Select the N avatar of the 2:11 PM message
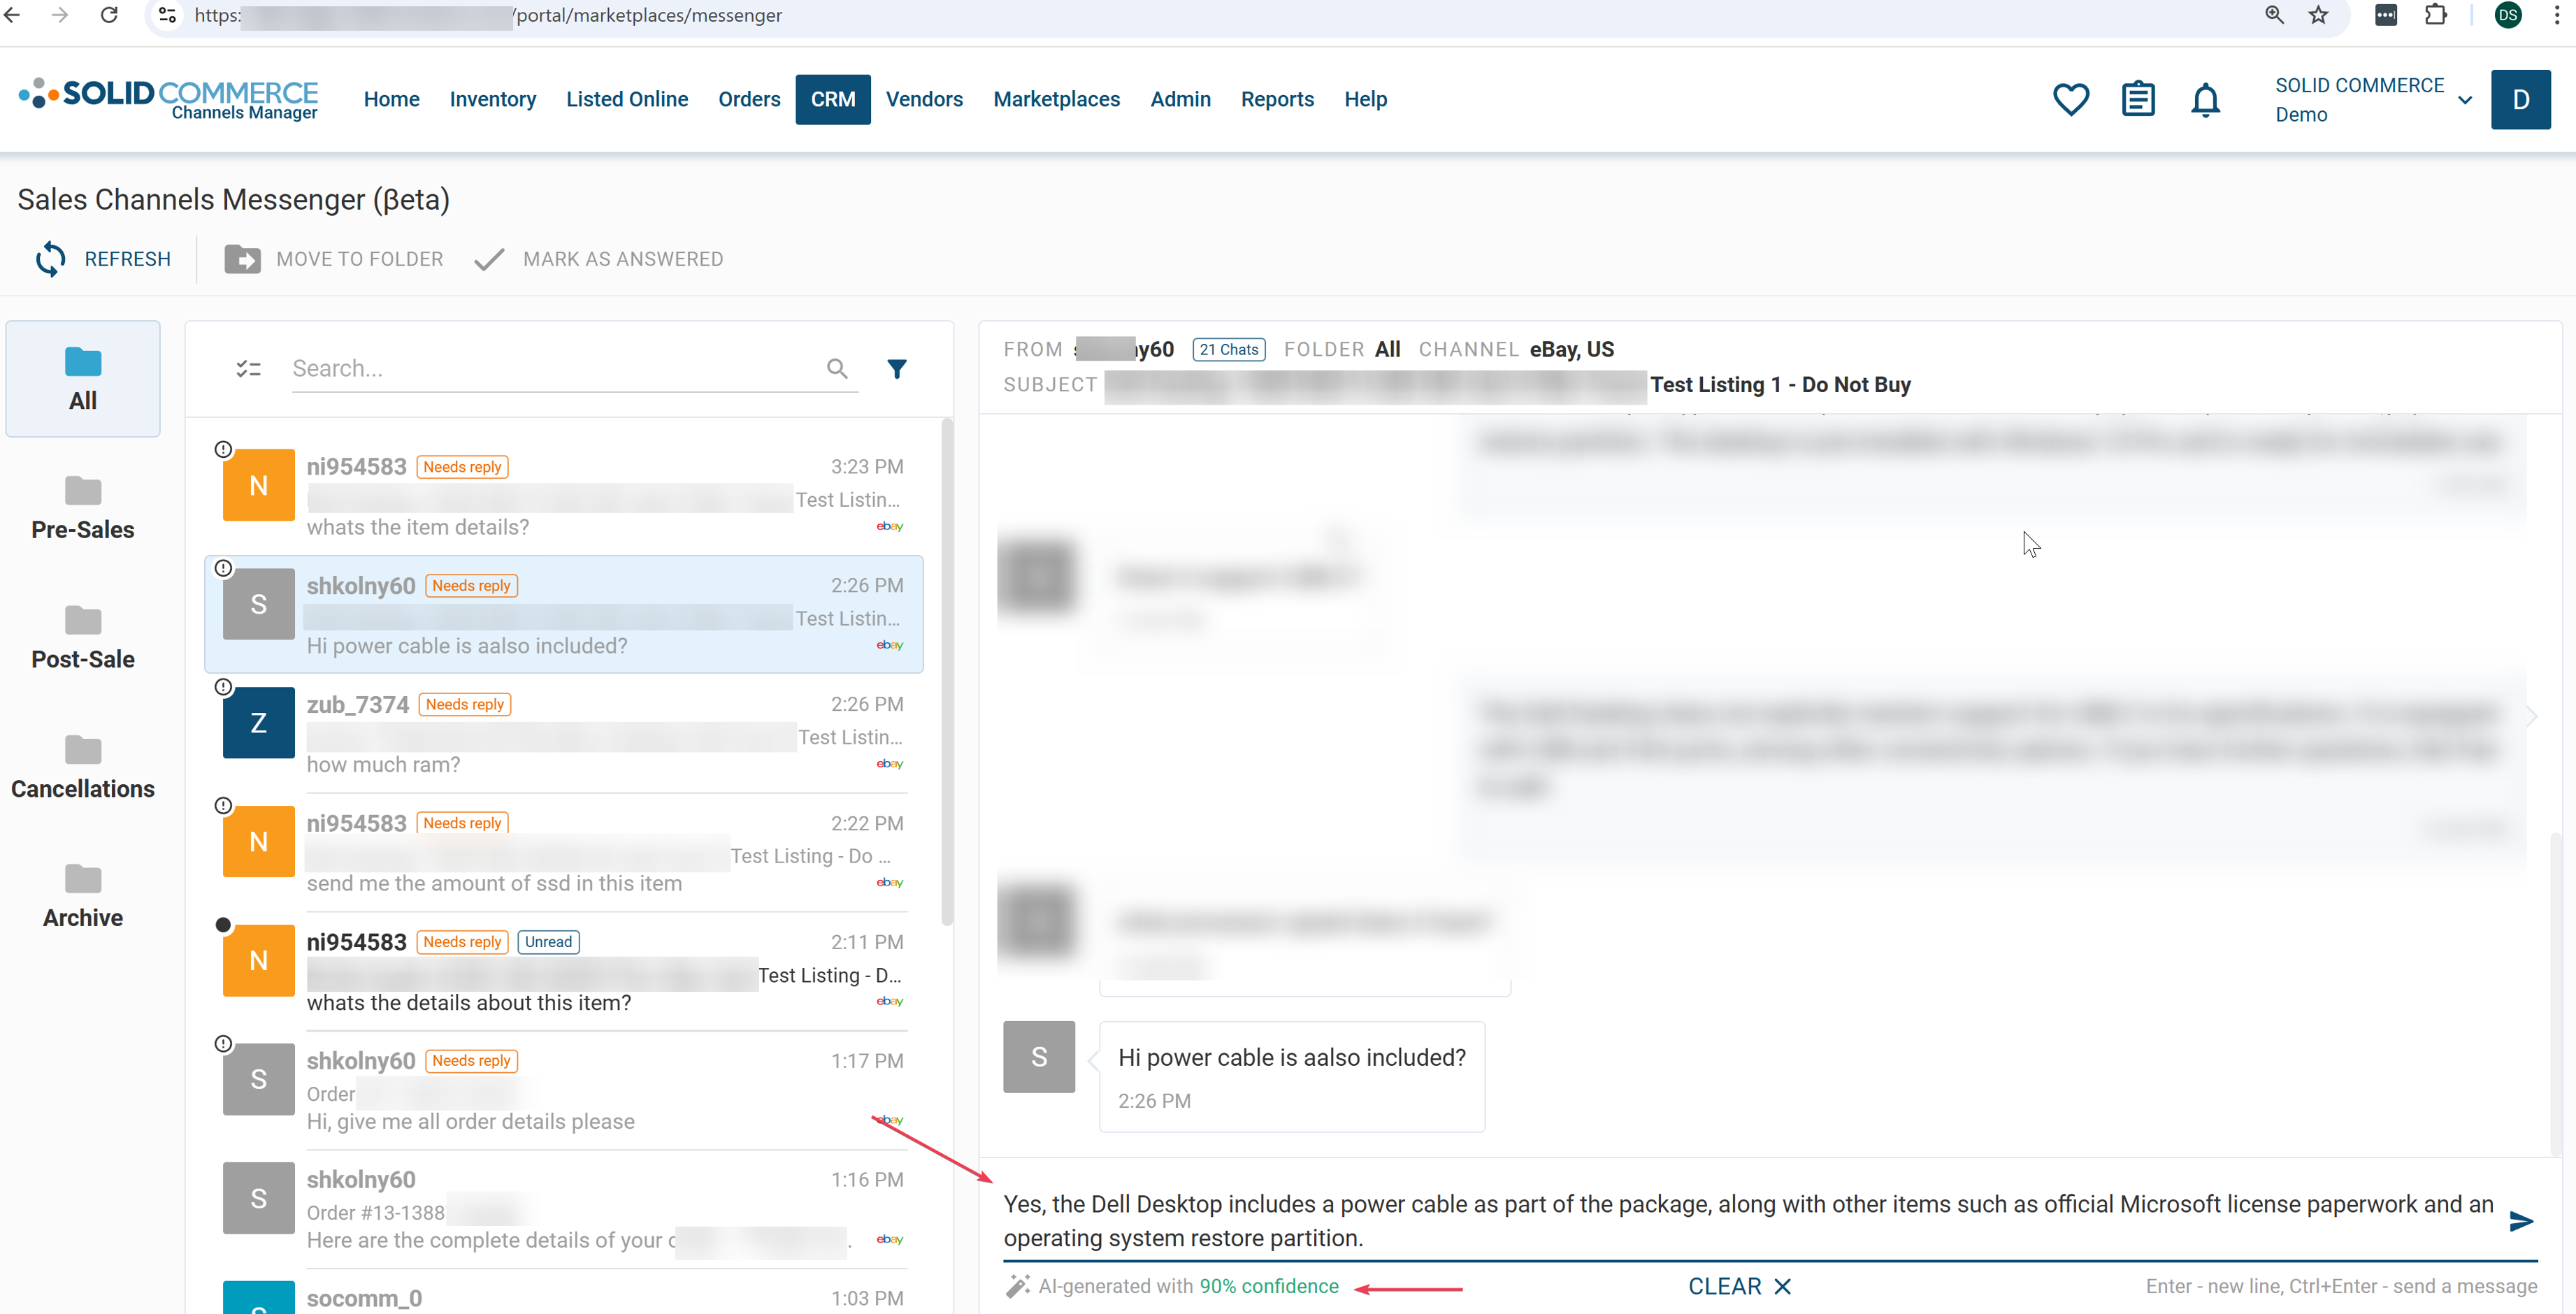 tap(258, 961)
